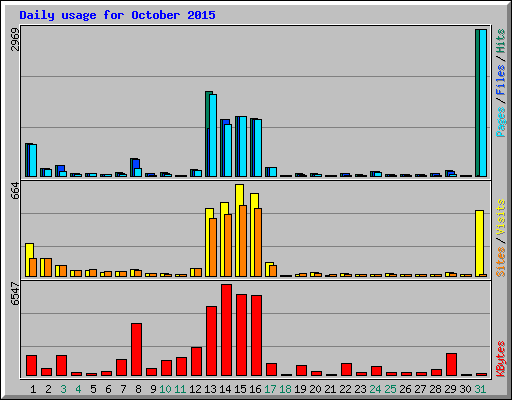This screenshot has height=400, width=512.
Task: Select the Hits bars for day 1
Action: tap(27, 160)
